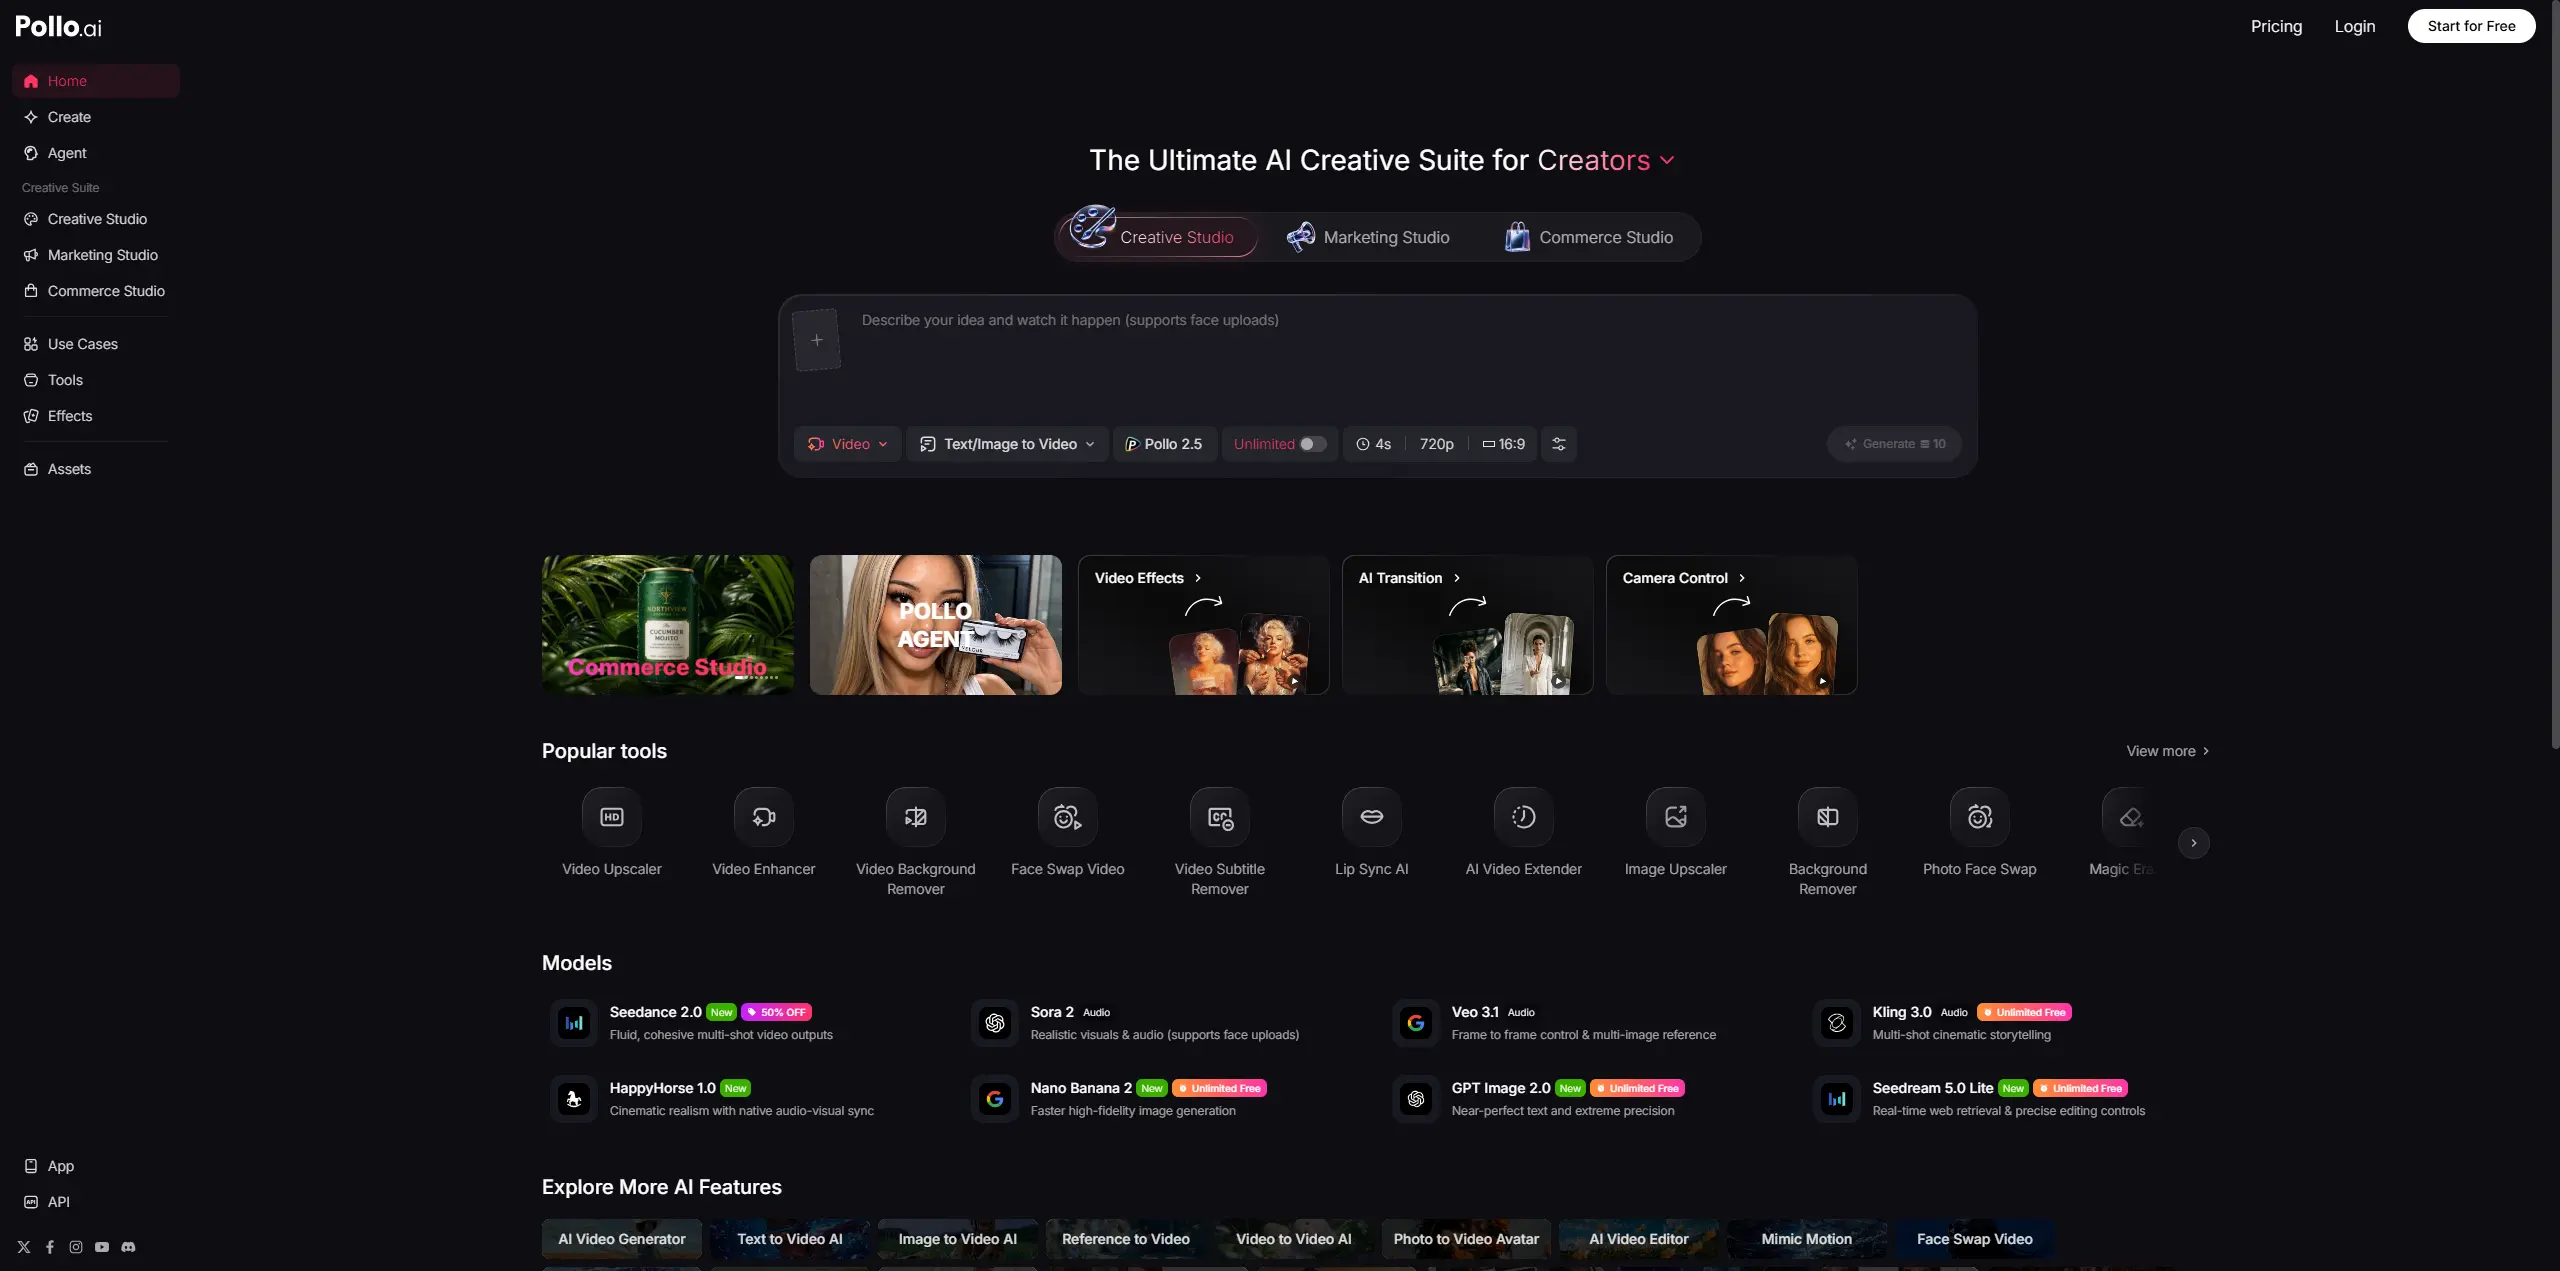Expand the Creators audience dropdown in the headline
This screenshot has width=2560, height=1271.
click(1606, 160)
